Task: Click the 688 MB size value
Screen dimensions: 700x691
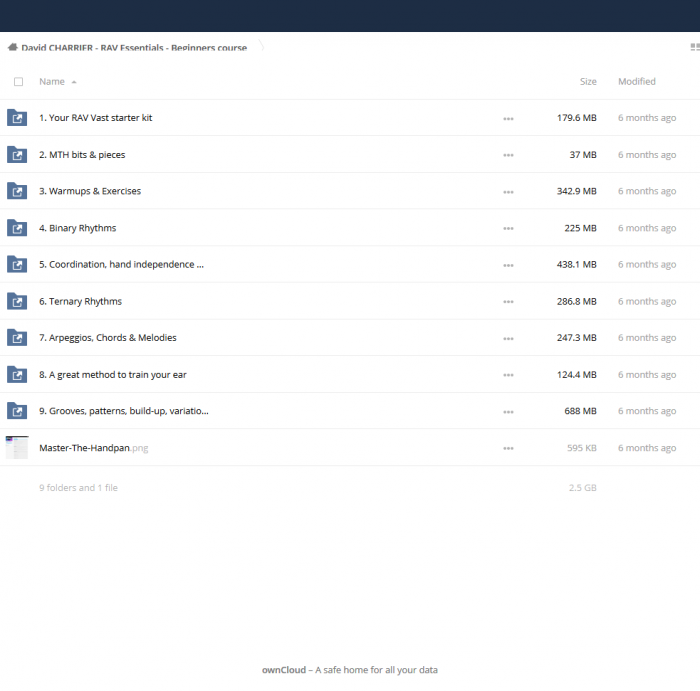Action: [x=580, y=411]
